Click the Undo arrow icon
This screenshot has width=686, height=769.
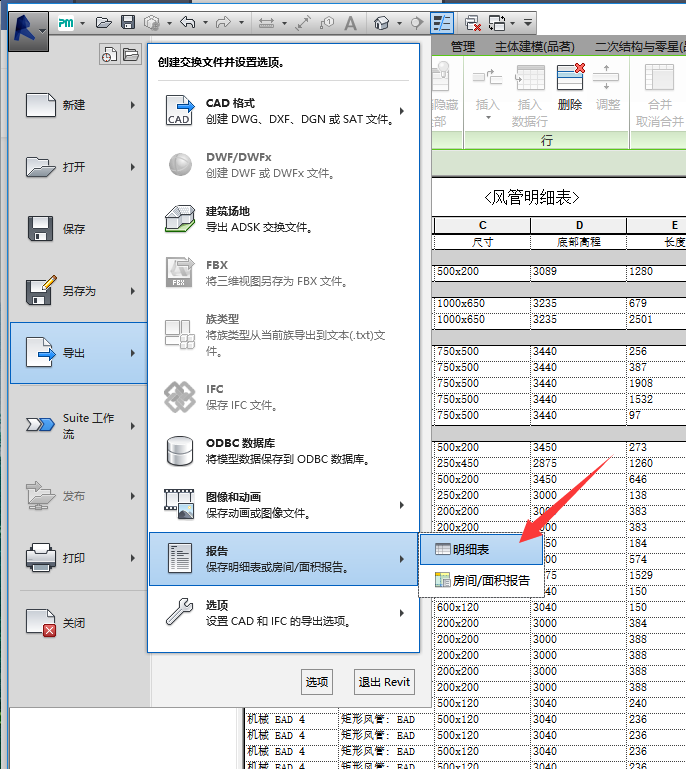[188, 23]
